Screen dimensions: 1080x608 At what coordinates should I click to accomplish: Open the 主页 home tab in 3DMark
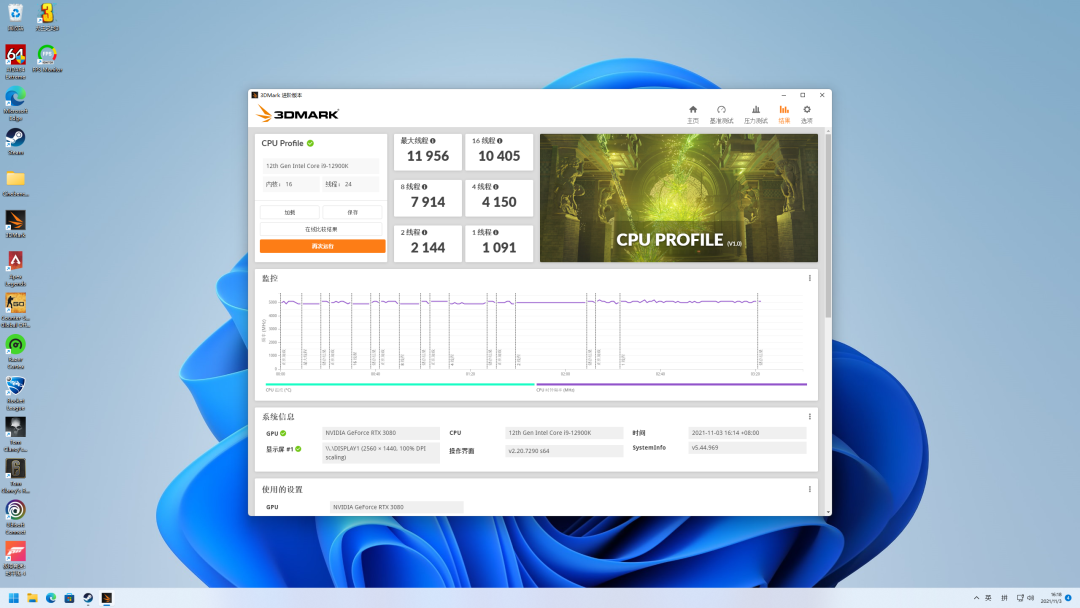[693, 114]
